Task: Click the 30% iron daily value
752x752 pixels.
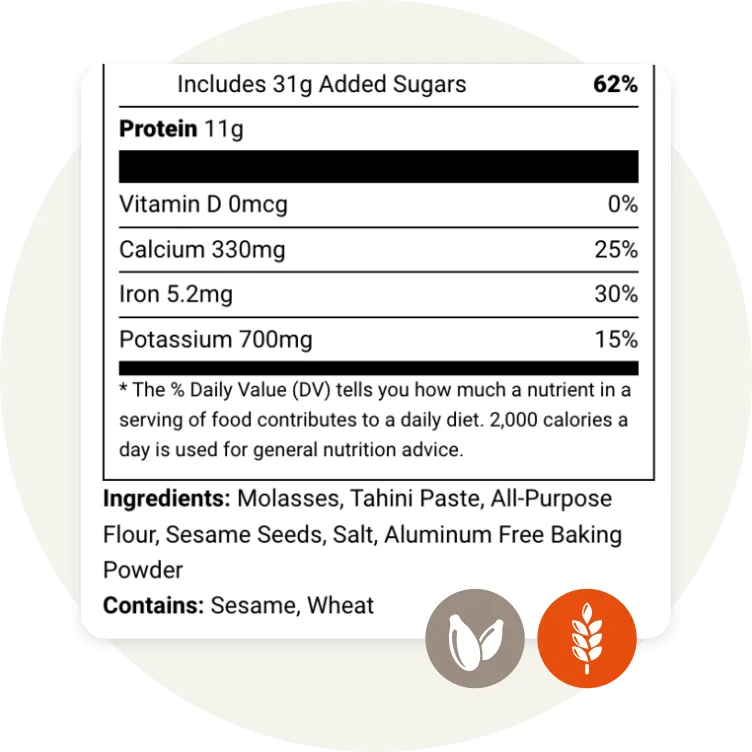Action: click(615, 295)
